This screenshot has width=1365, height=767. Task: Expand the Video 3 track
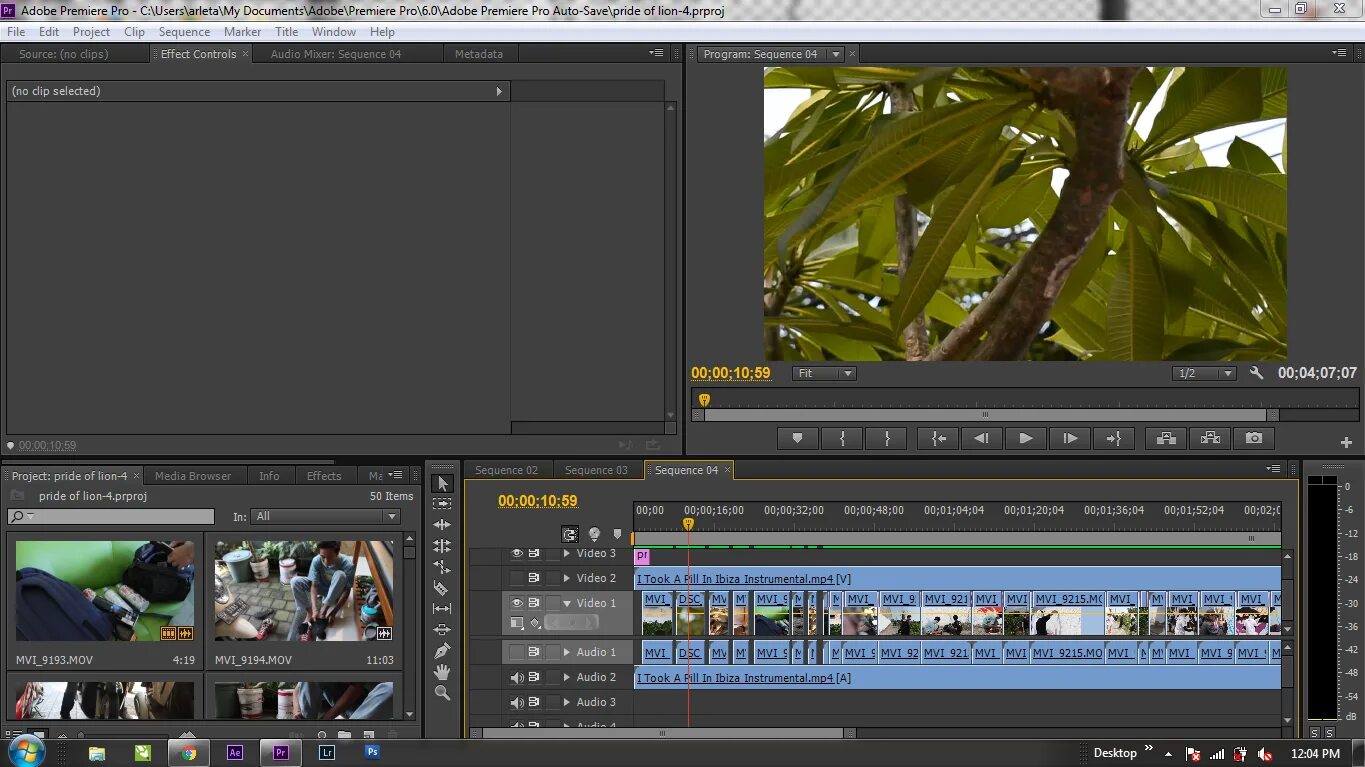pos(567,554)
